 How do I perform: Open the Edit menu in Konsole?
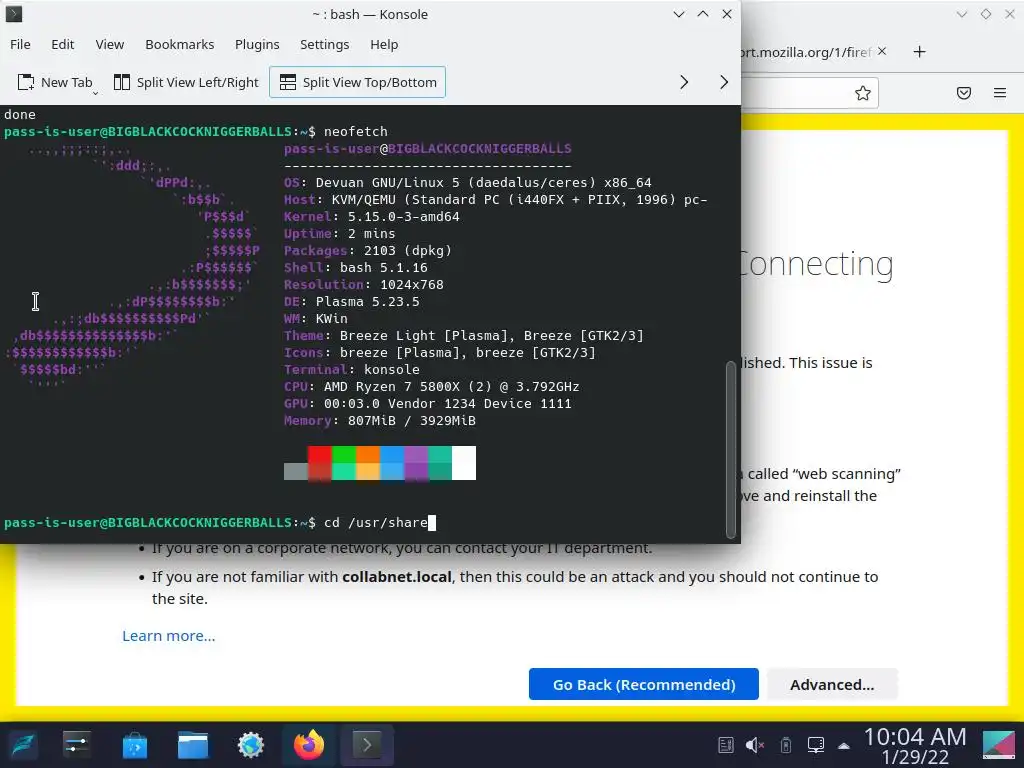click(x=63, y=44)
